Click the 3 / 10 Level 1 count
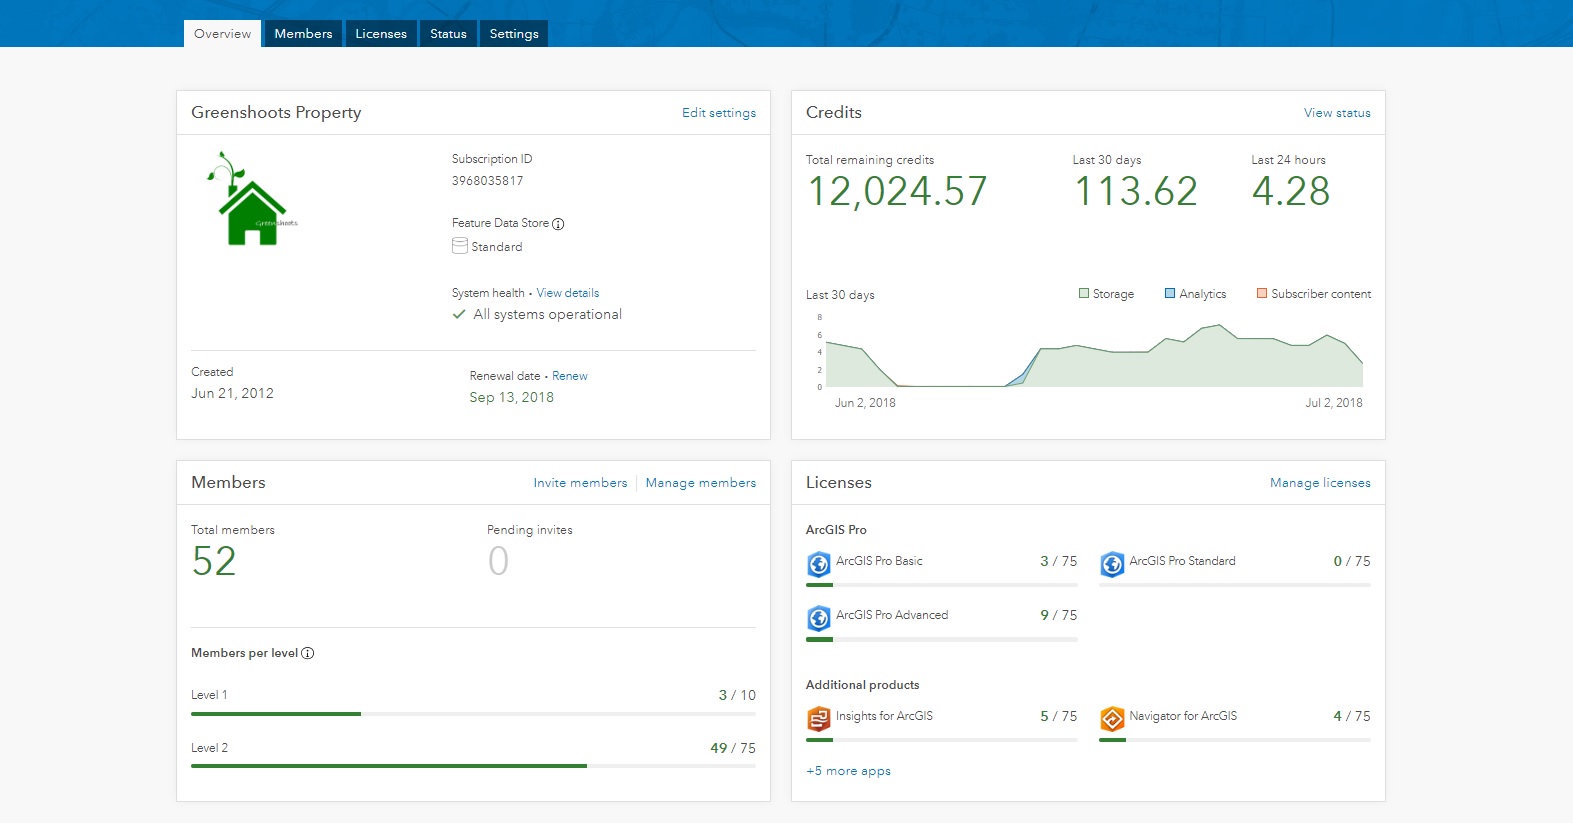1573x823 pixels. (737, 695)
